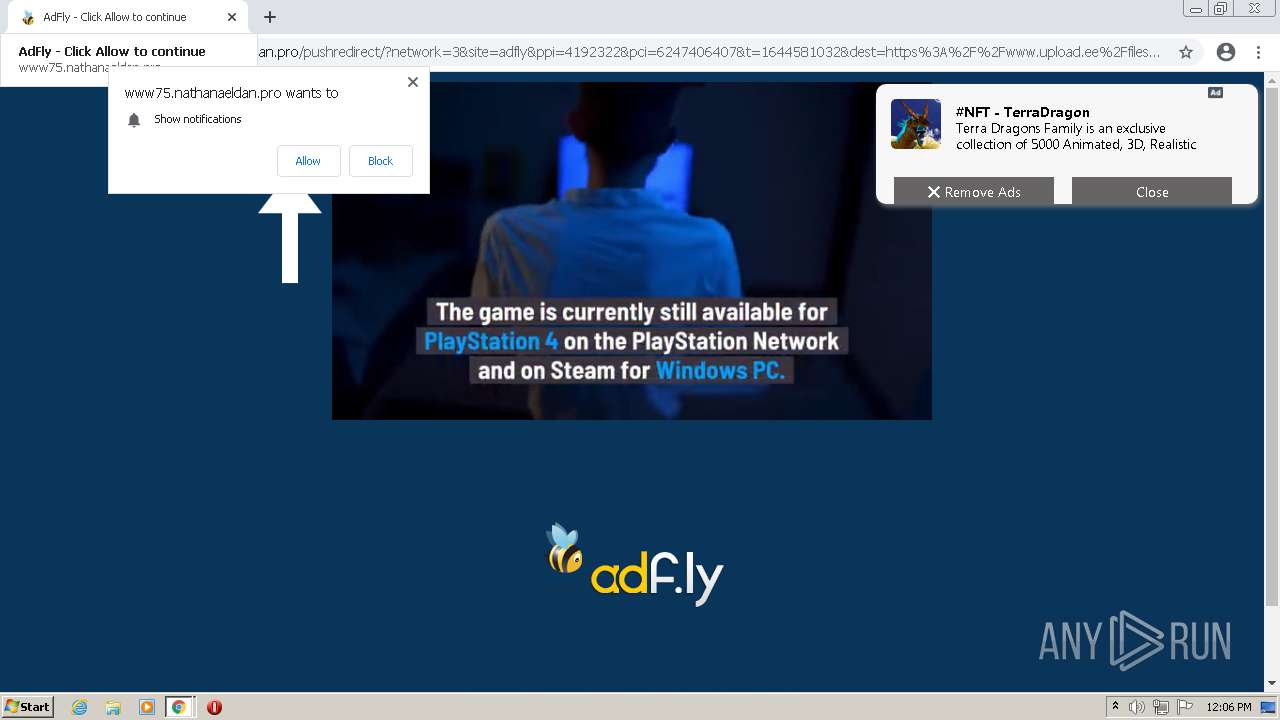This screenshot has height=720, width=1280.
Task: Launch Internet Explorer from the taskbar
Action: (80, 707)
